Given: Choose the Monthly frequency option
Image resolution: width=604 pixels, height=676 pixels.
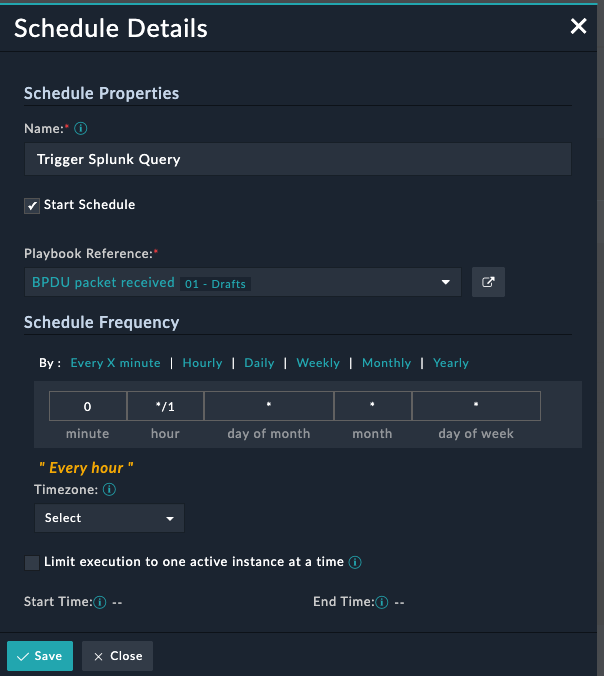Looking at the screenshot, I should tap(386, 363).
